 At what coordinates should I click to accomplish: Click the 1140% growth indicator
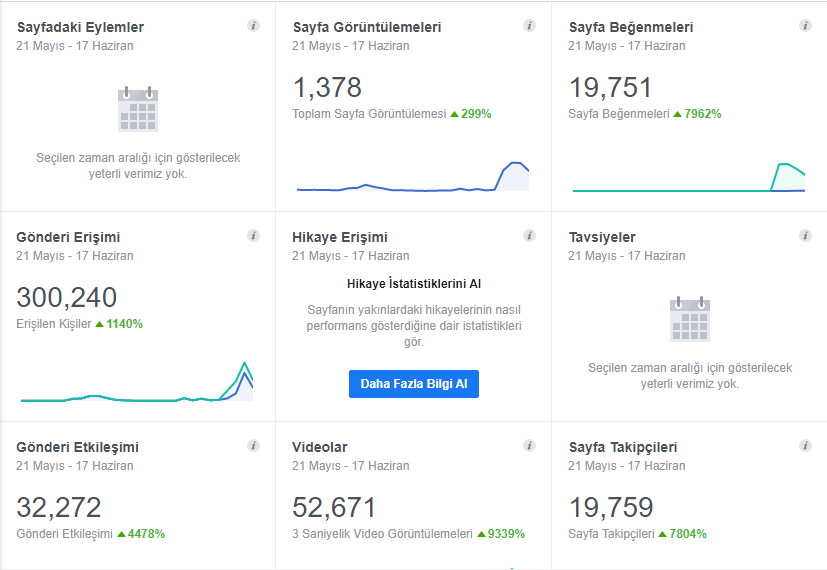pos(119,324)
